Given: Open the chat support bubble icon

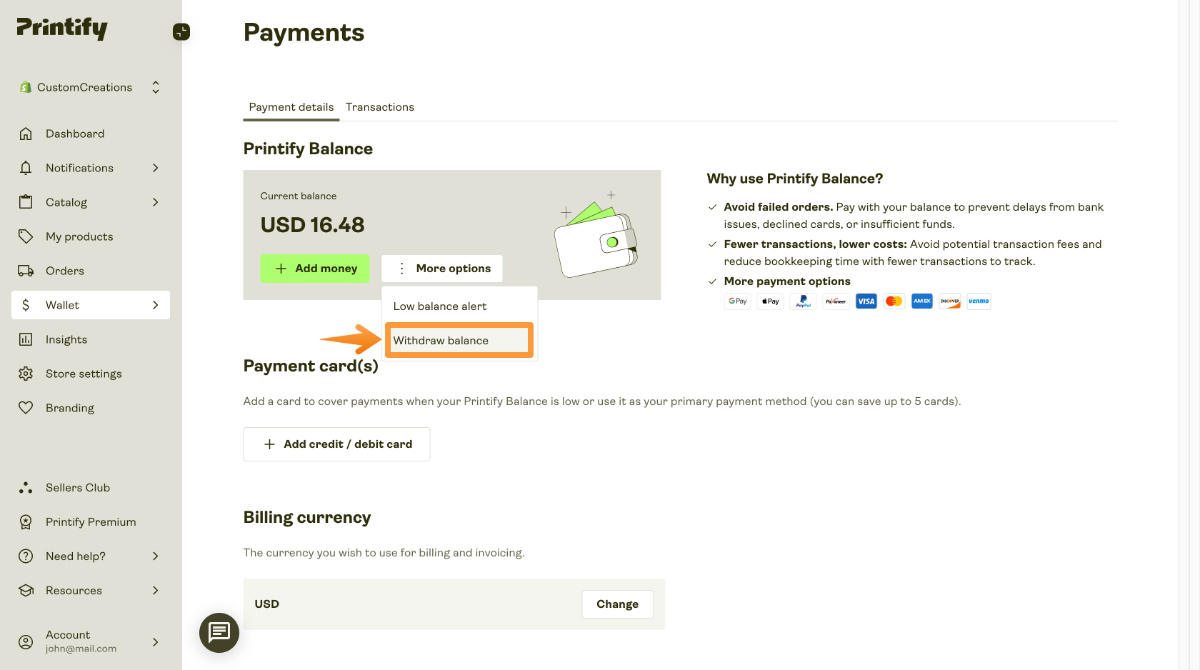Looking at the screenshot, I should pos(218,632).
